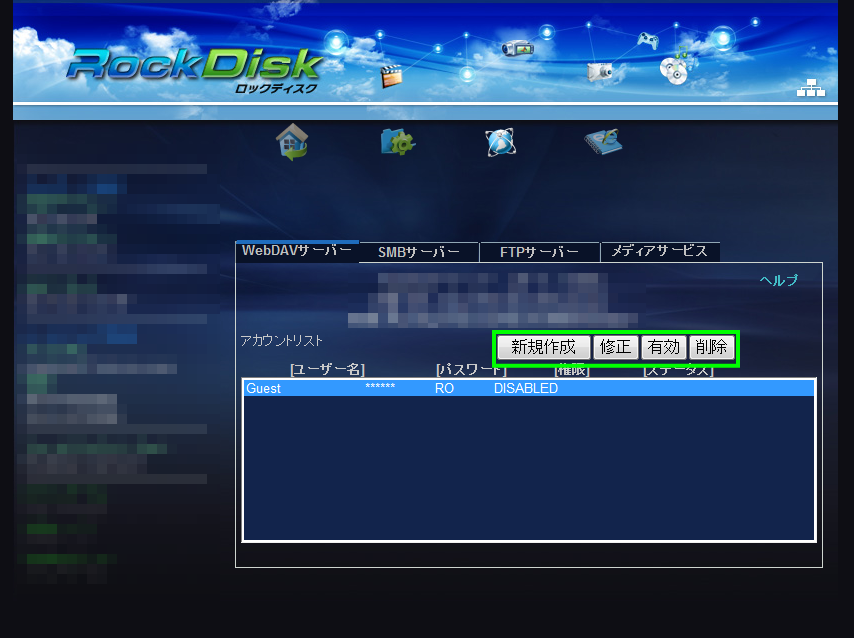Switch to the WebDAVサーバー tab

click(297, 251)
